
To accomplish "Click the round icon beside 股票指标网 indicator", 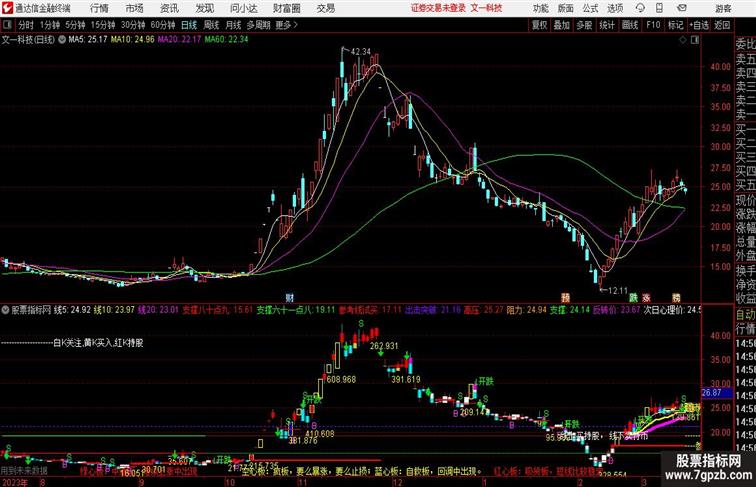I will tap(5, 310).
